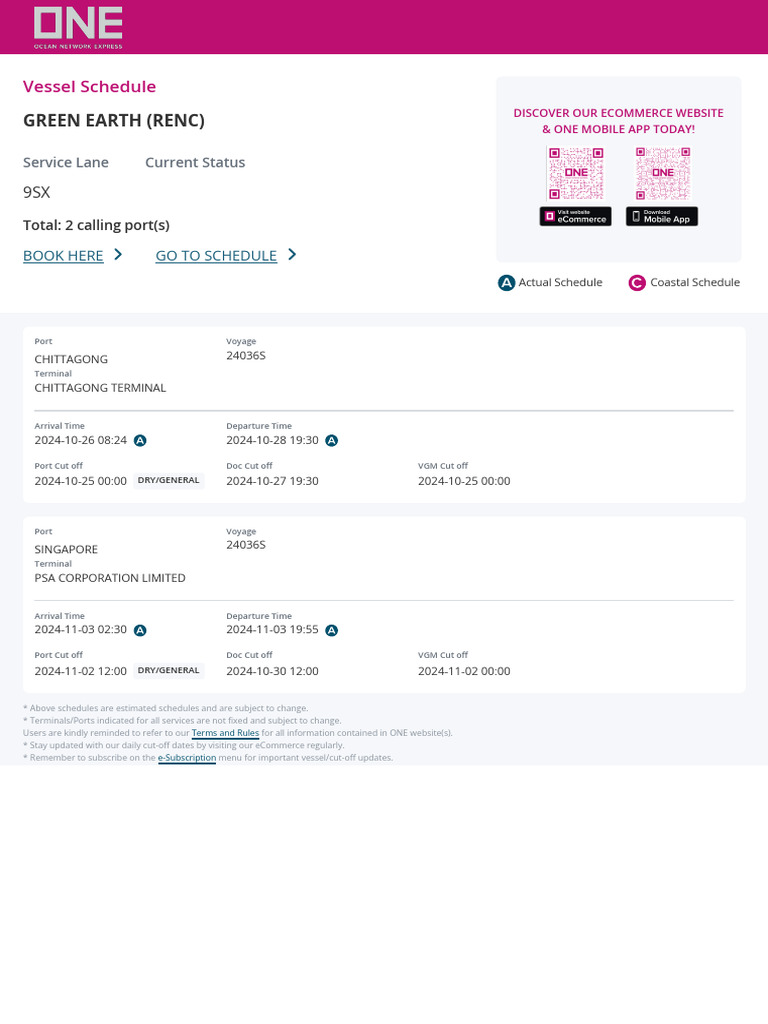
Task: Follow the GO TO SCHEDULE link
Action: coord(216,255)
